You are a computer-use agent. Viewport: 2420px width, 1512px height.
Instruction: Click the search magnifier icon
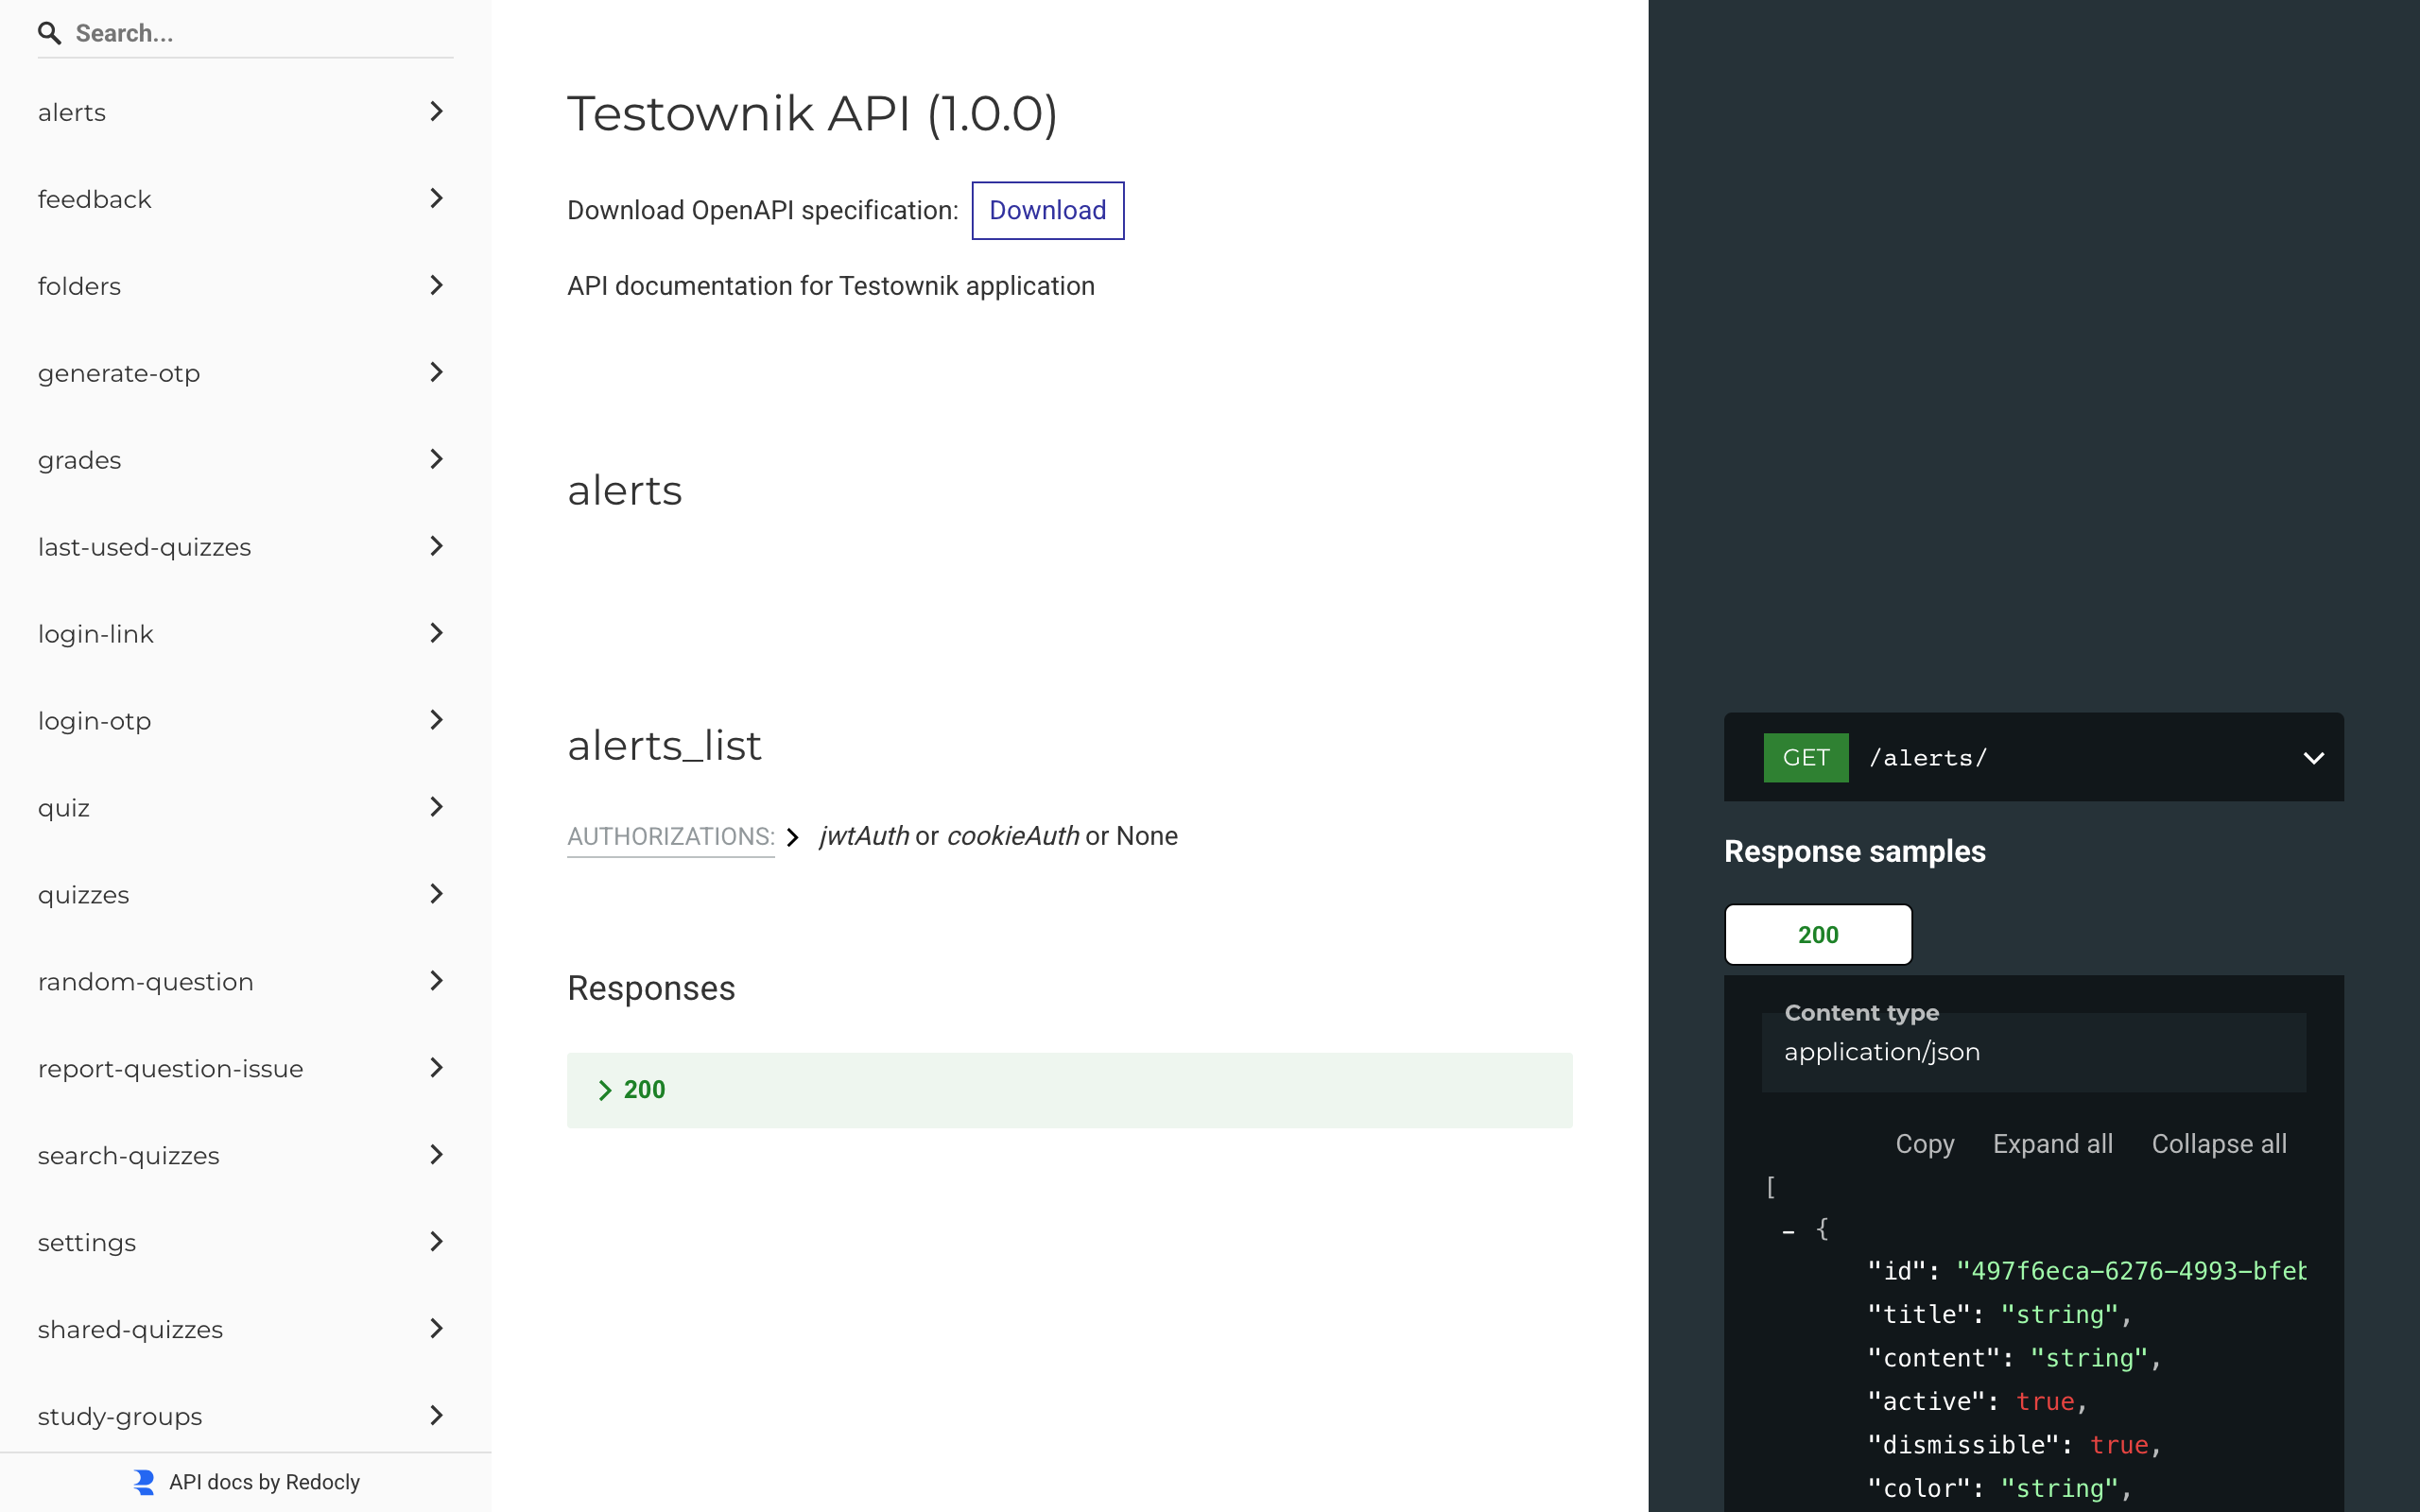coord(49,34)
